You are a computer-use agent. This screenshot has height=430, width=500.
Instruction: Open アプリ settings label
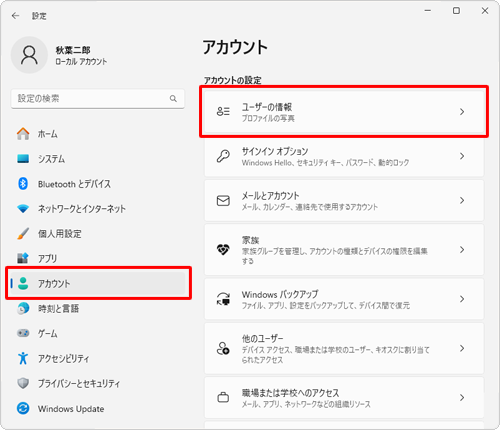[x=47, y=259]
